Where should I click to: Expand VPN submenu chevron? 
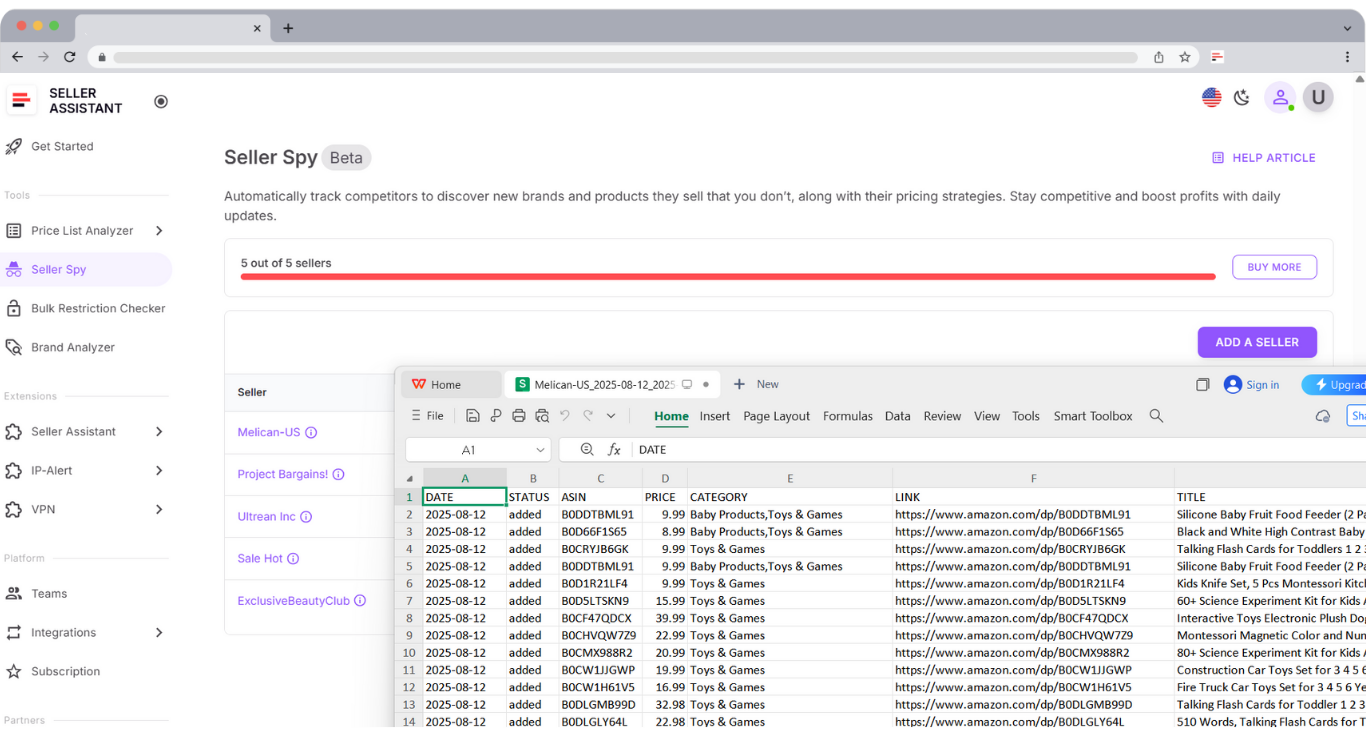[x=159, y=510]
